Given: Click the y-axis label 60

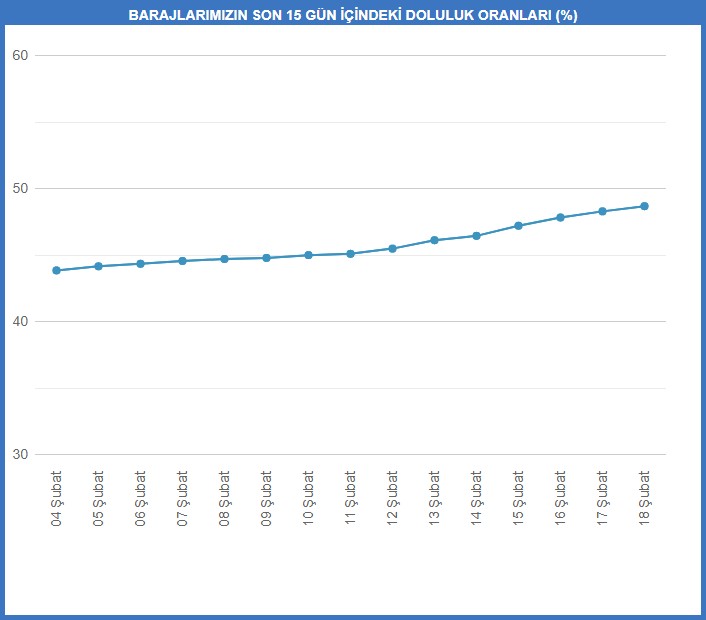Looking at the screenshot, I should pyautogui.click(x=19, y=55).
